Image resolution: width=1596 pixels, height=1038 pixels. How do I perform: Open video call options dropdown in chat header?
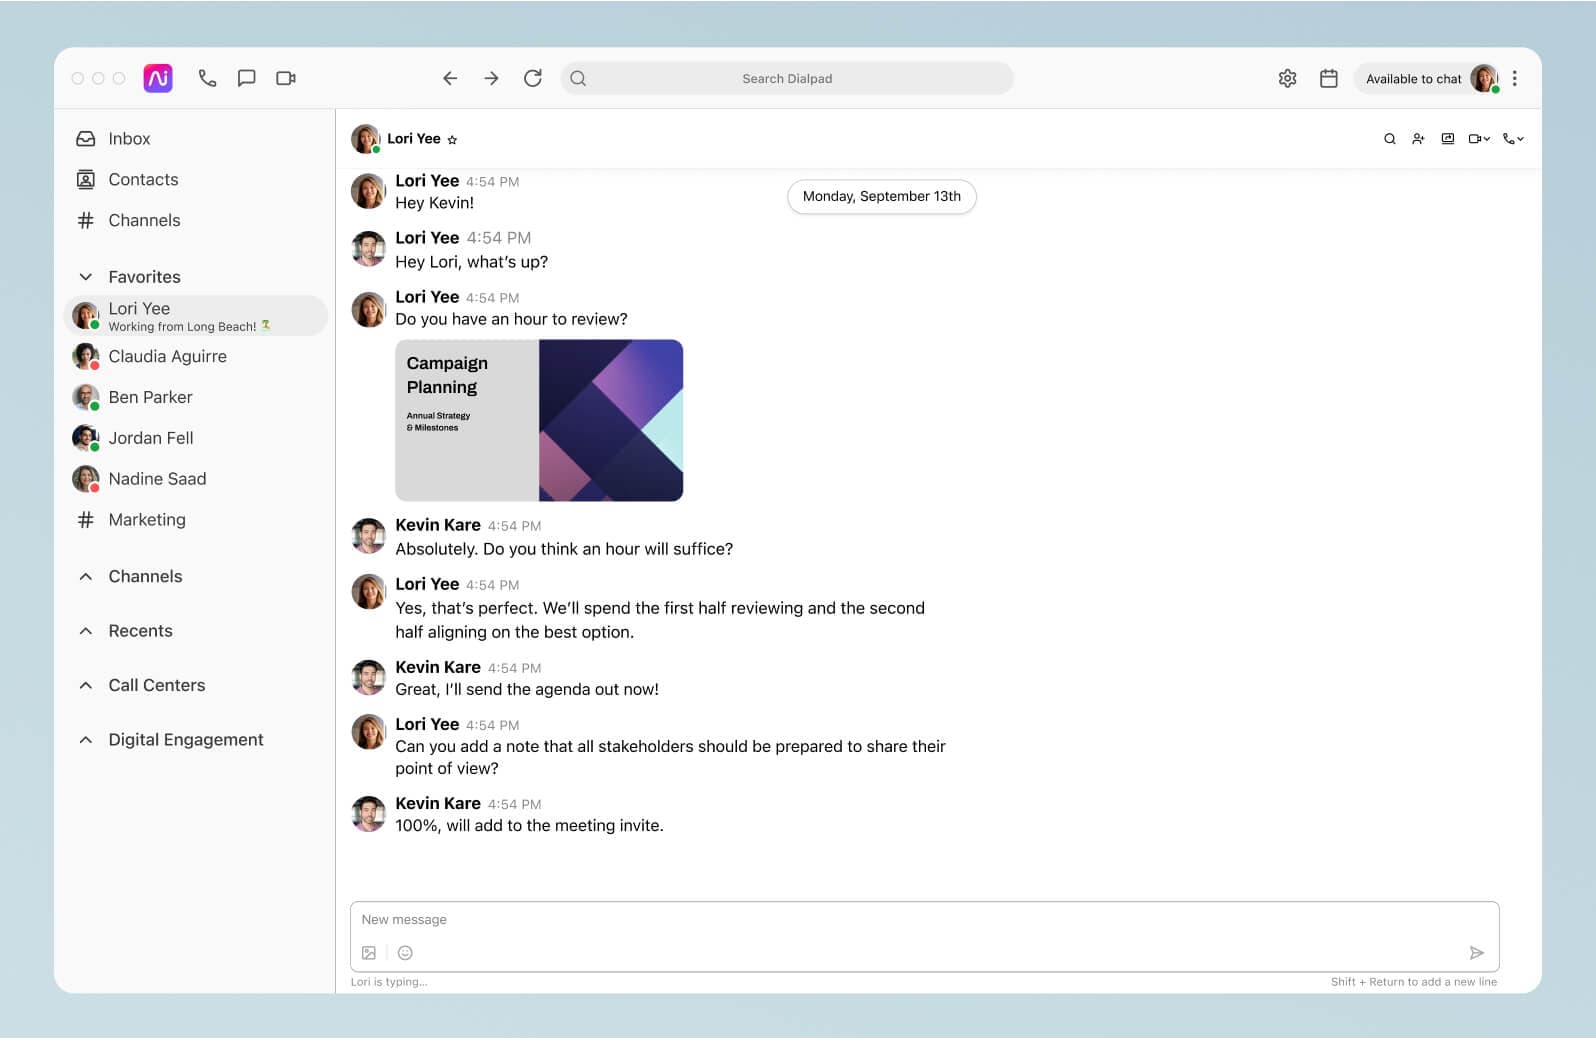(x=1479, y=139)
